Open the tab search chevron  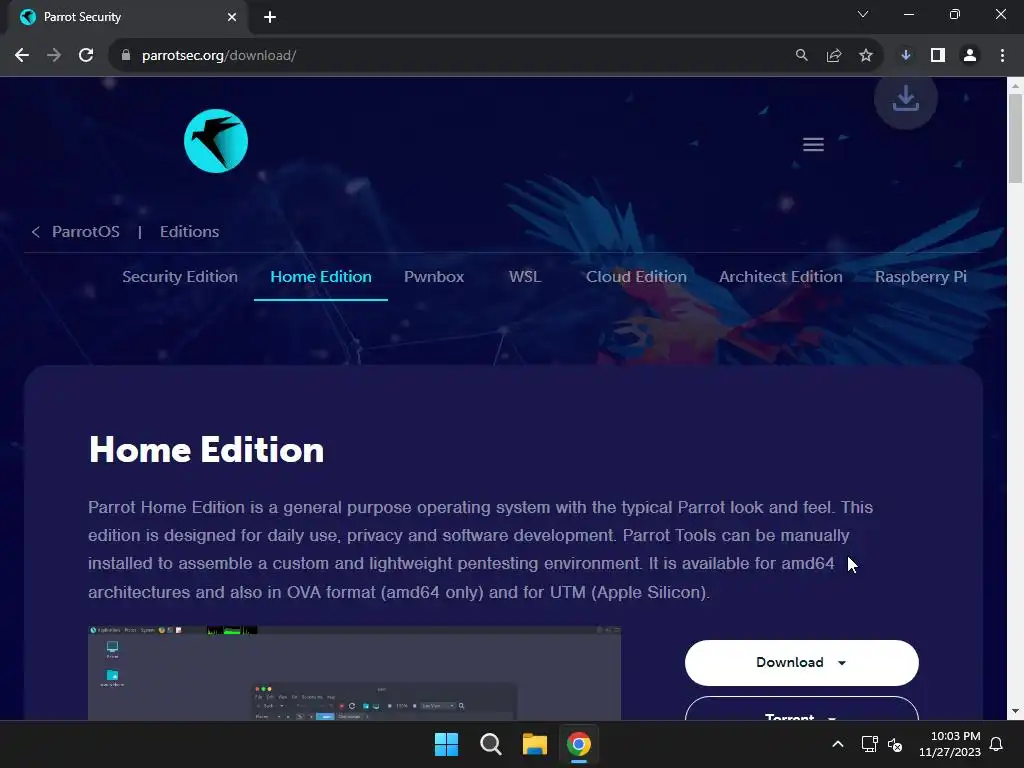863,14
